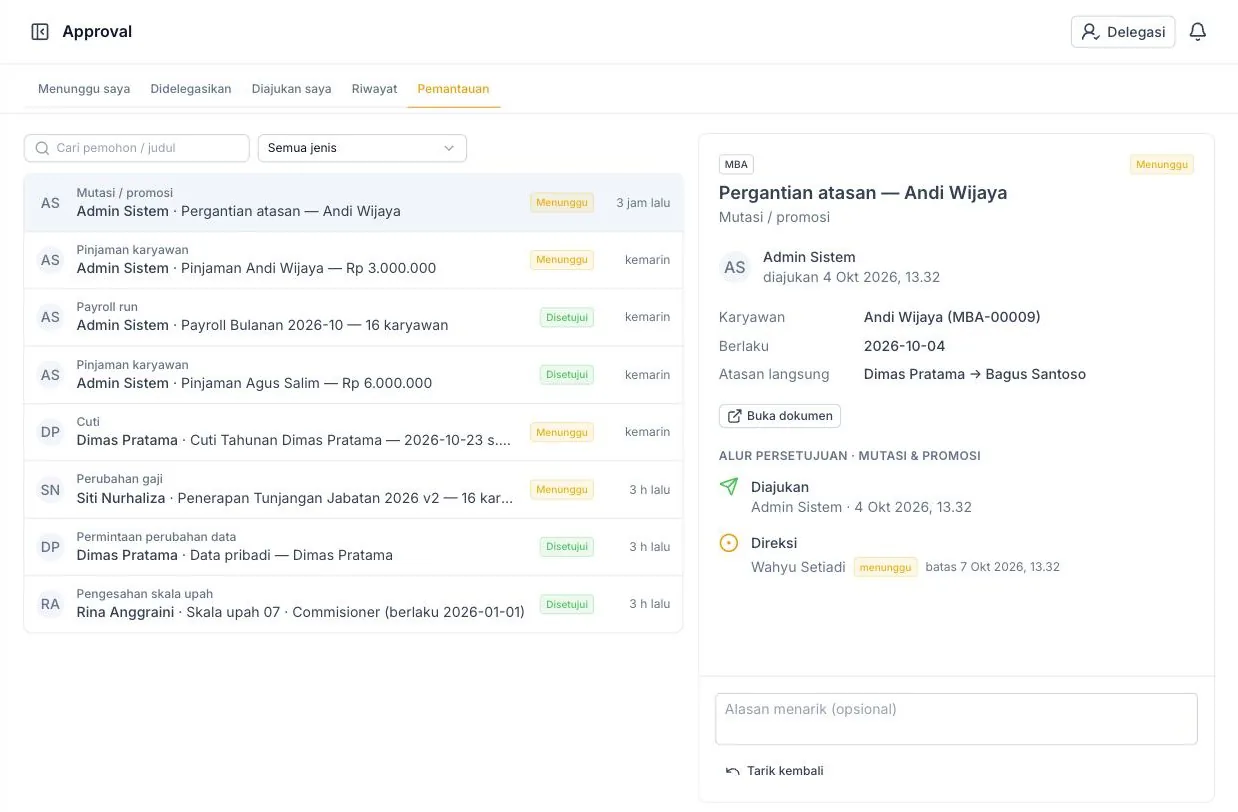The width and height of the screenshot is (1238, 812).
Task: Open Skala upah 07 Commisioner request
Action: click(x=353, y=604)
